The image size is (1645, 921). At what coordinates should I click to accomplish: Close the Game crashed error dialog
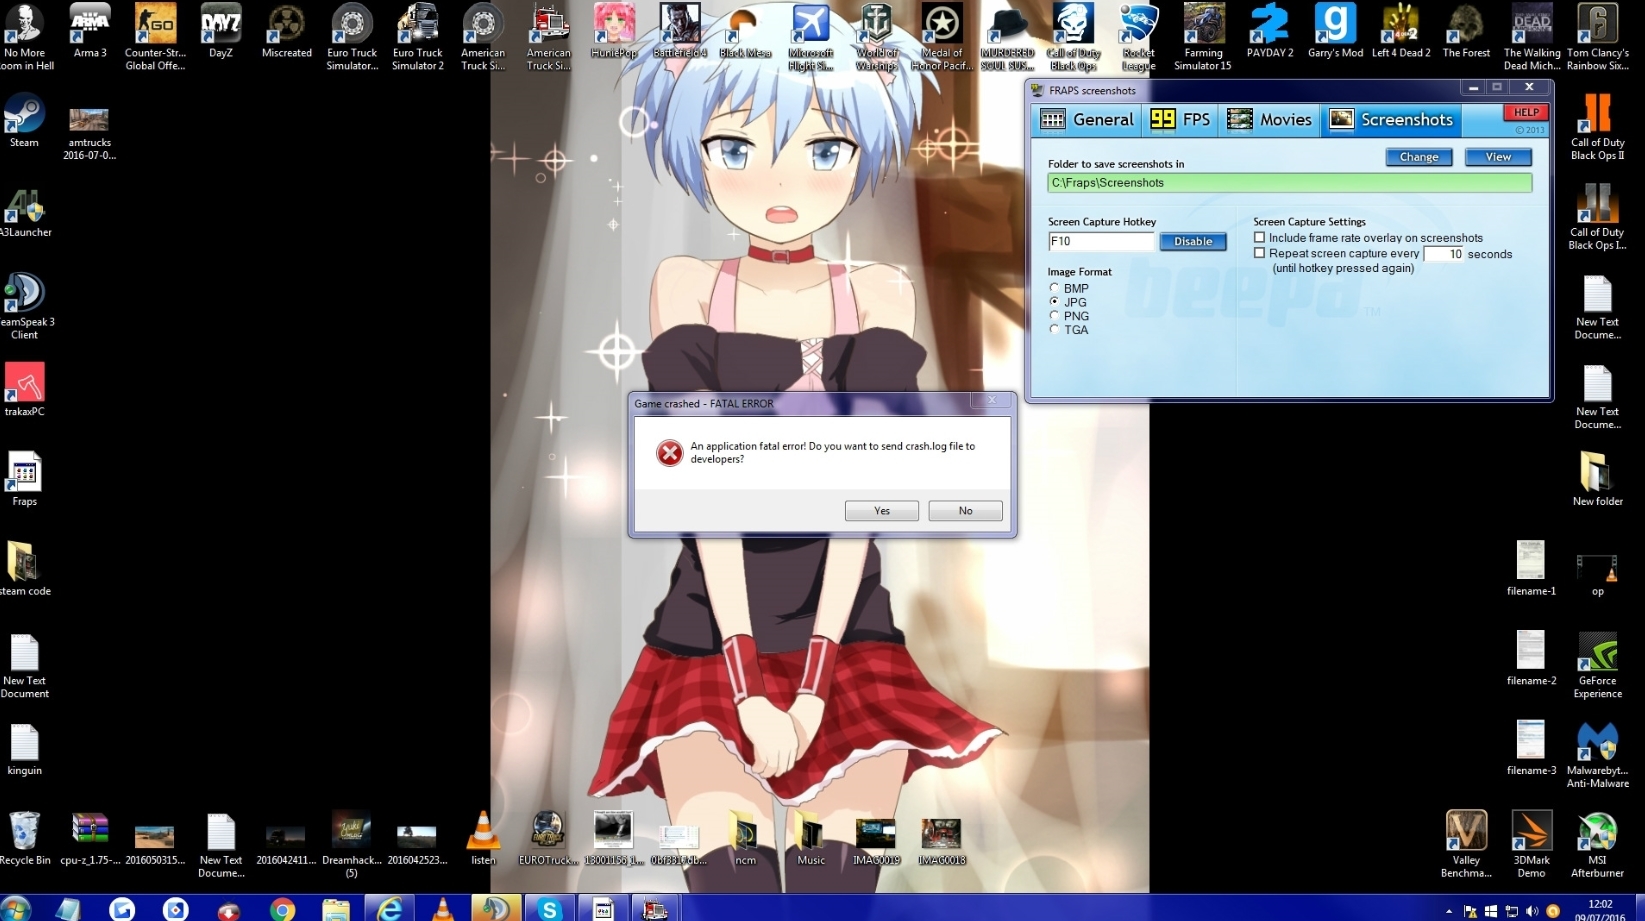pos(992,401)
